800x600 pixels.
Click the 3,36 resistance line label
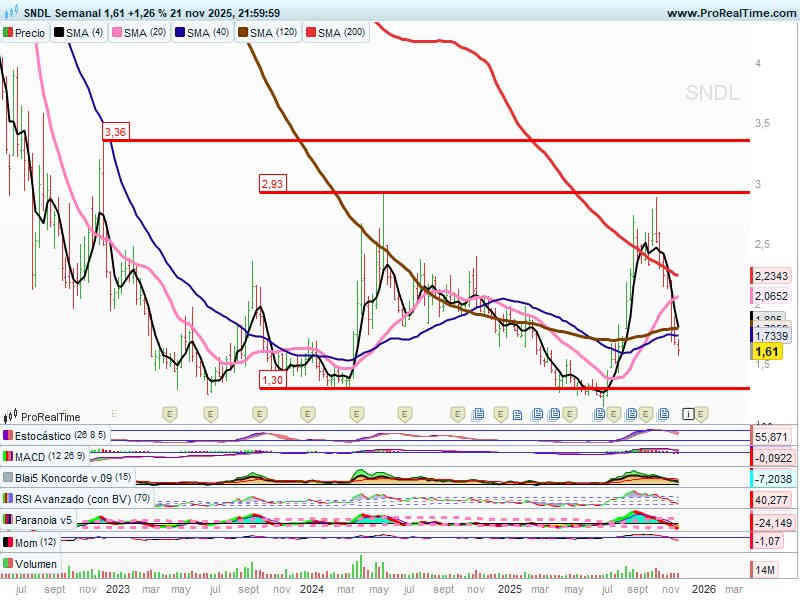click(115, 132)
